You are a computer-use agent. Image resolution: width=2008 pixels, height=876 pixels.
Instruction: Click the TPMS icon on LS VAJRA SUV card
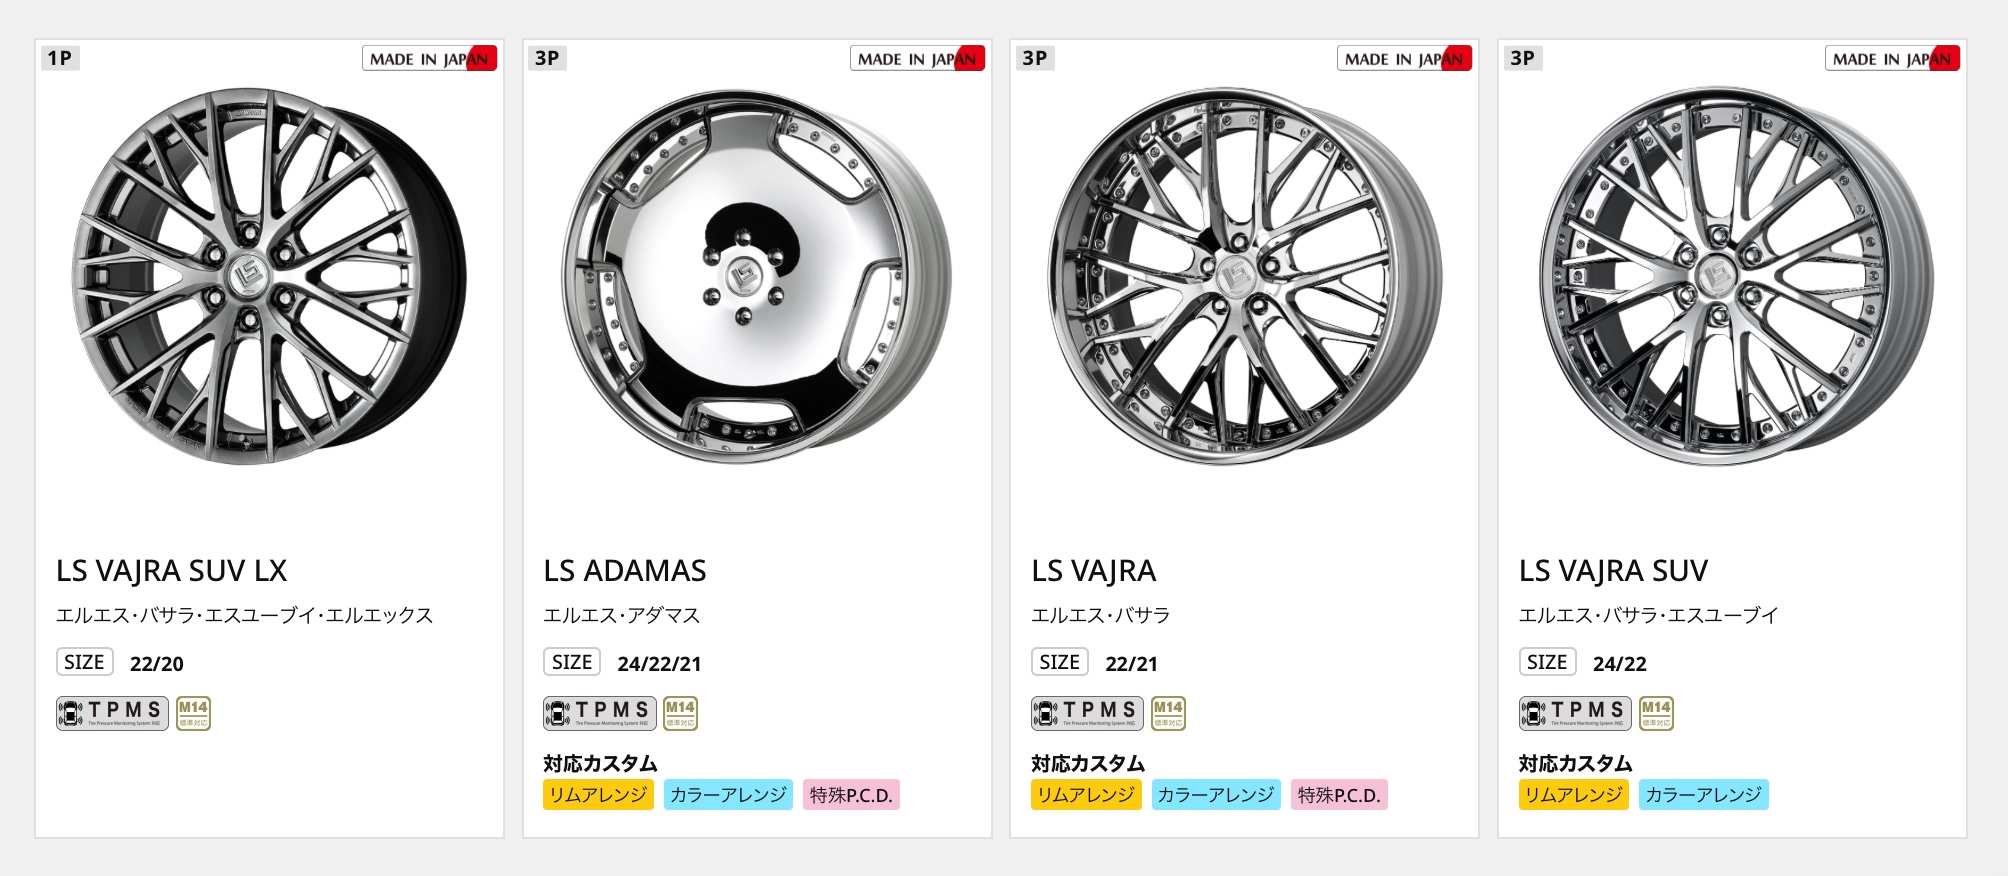(1575, 713)
